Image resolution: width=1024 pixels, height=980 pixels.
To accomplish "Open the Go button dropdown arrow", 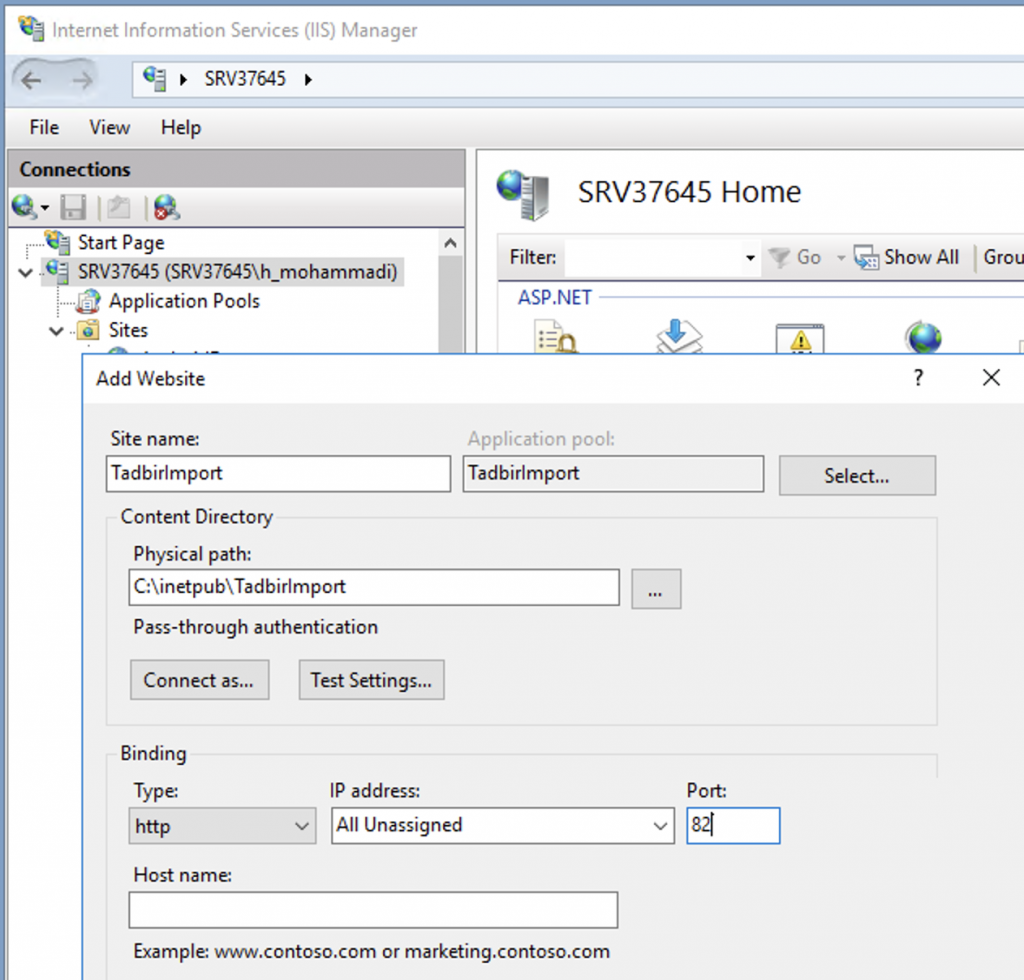I will [x=840, y=258].
